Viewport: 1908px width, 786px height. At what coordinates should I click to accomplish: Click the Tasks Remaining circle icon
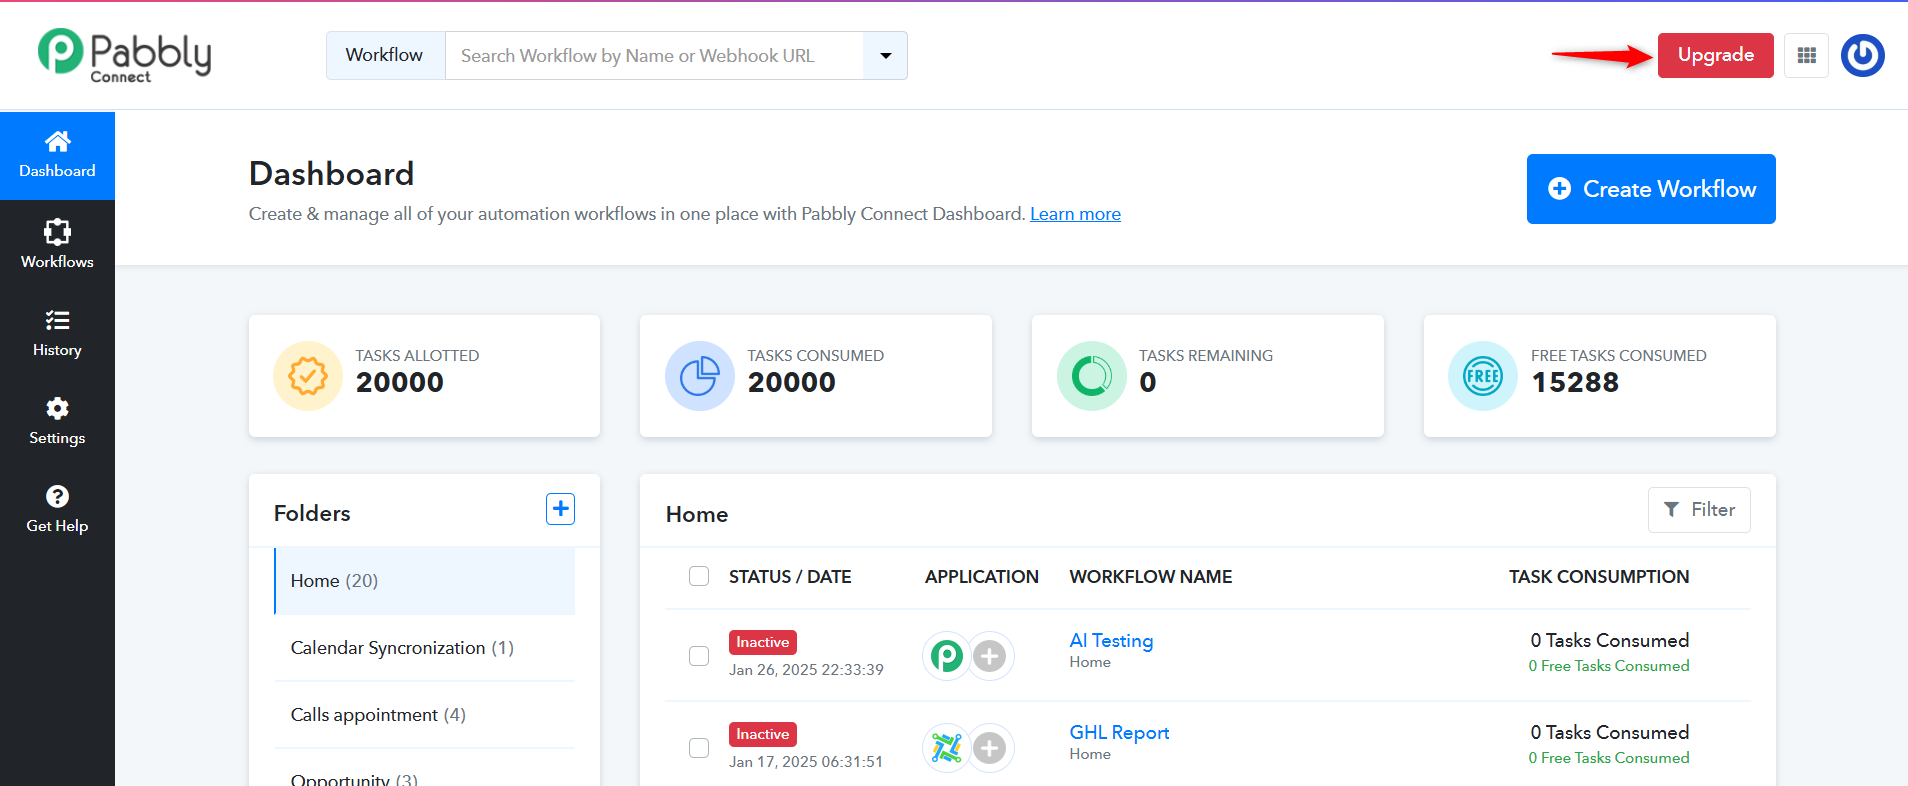coord(1092,376)
